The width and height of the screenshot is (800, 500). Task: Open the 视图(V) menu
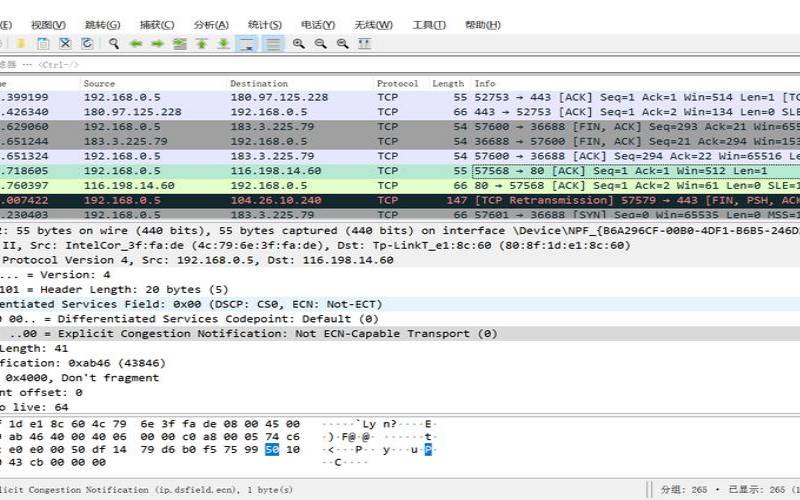[x=48, y=24]
